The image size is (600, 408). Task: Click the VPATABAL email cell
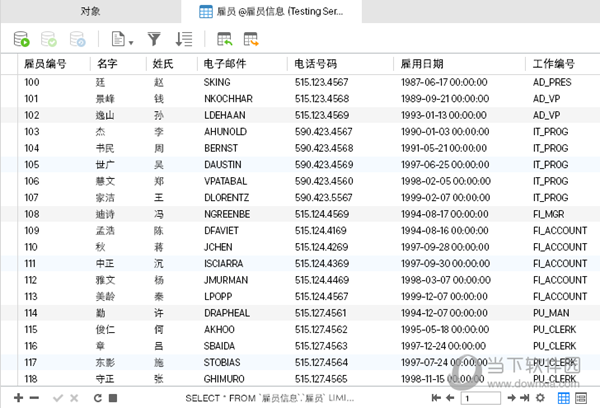(225, 181)
